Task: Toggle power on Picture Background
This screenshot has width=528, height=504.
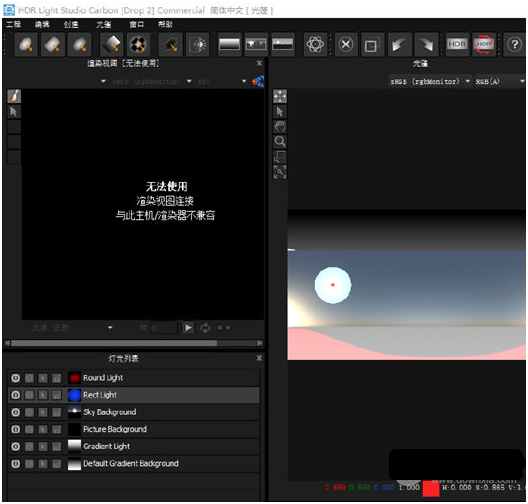Action: 15,429
